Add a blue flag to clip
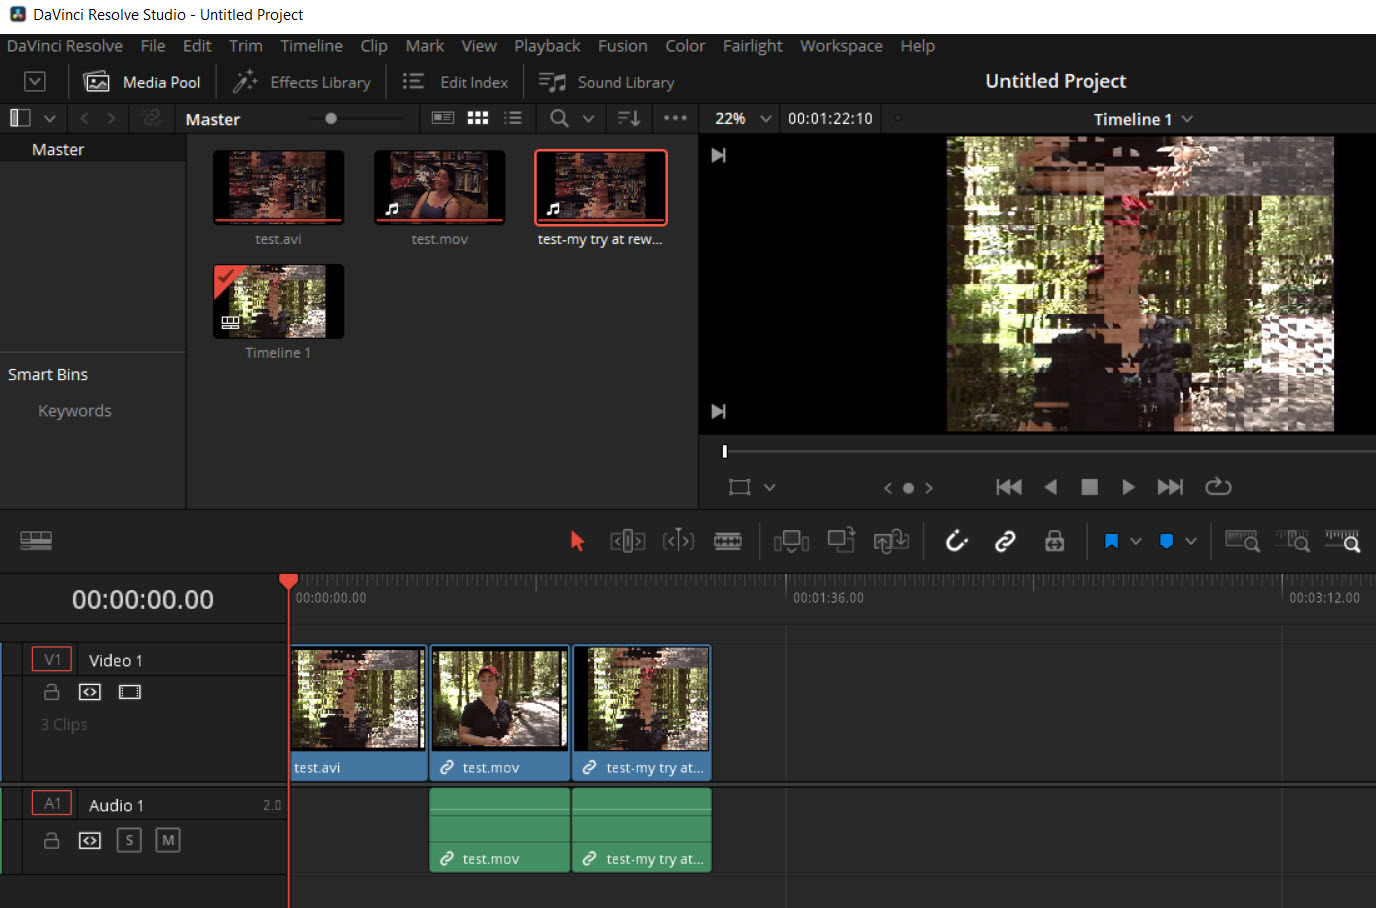Viewport: 1376px width, 908px height. pos(1111,541)
